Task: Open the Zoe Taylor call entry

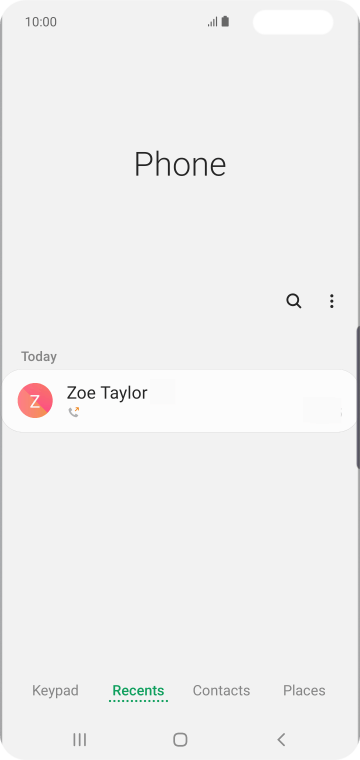Action: click(x=180, y=401)
